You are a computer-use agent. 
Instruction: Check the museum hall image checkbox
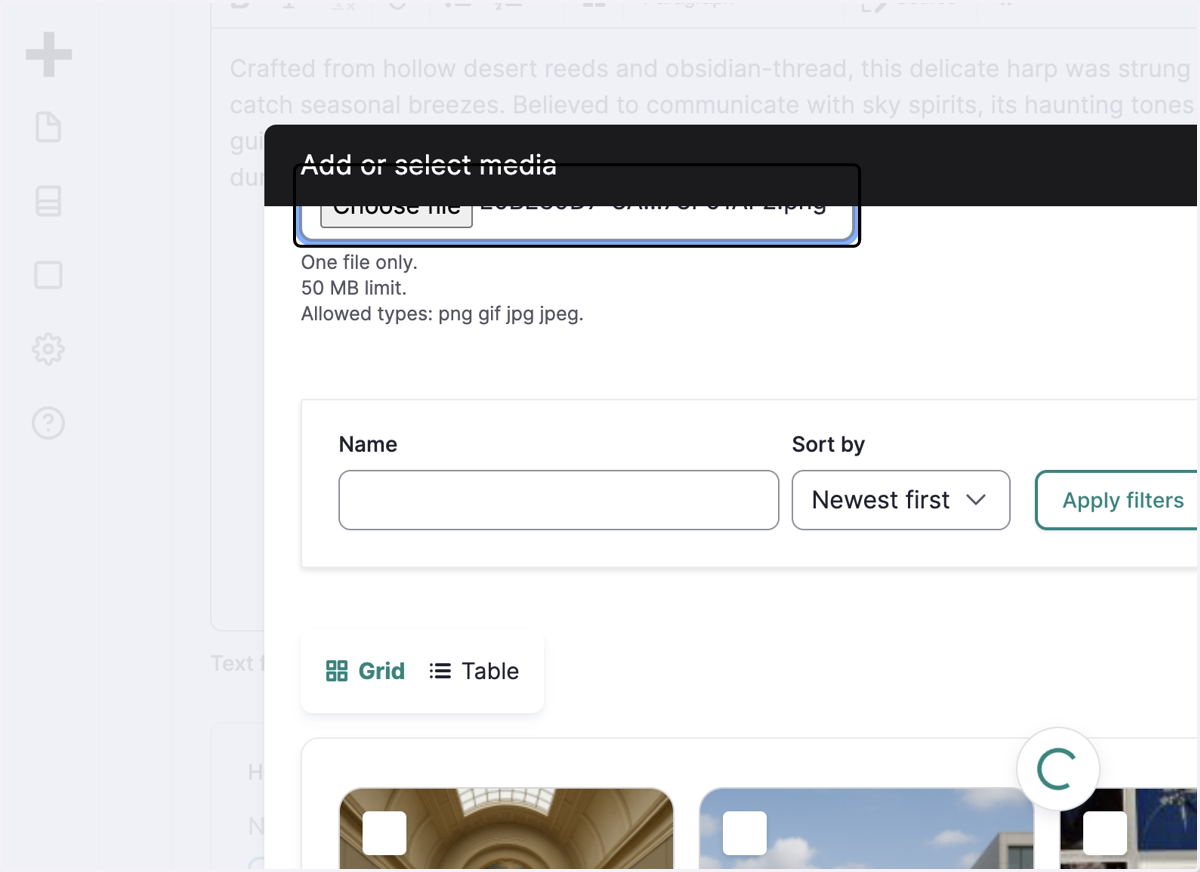(x=384, y=833)
